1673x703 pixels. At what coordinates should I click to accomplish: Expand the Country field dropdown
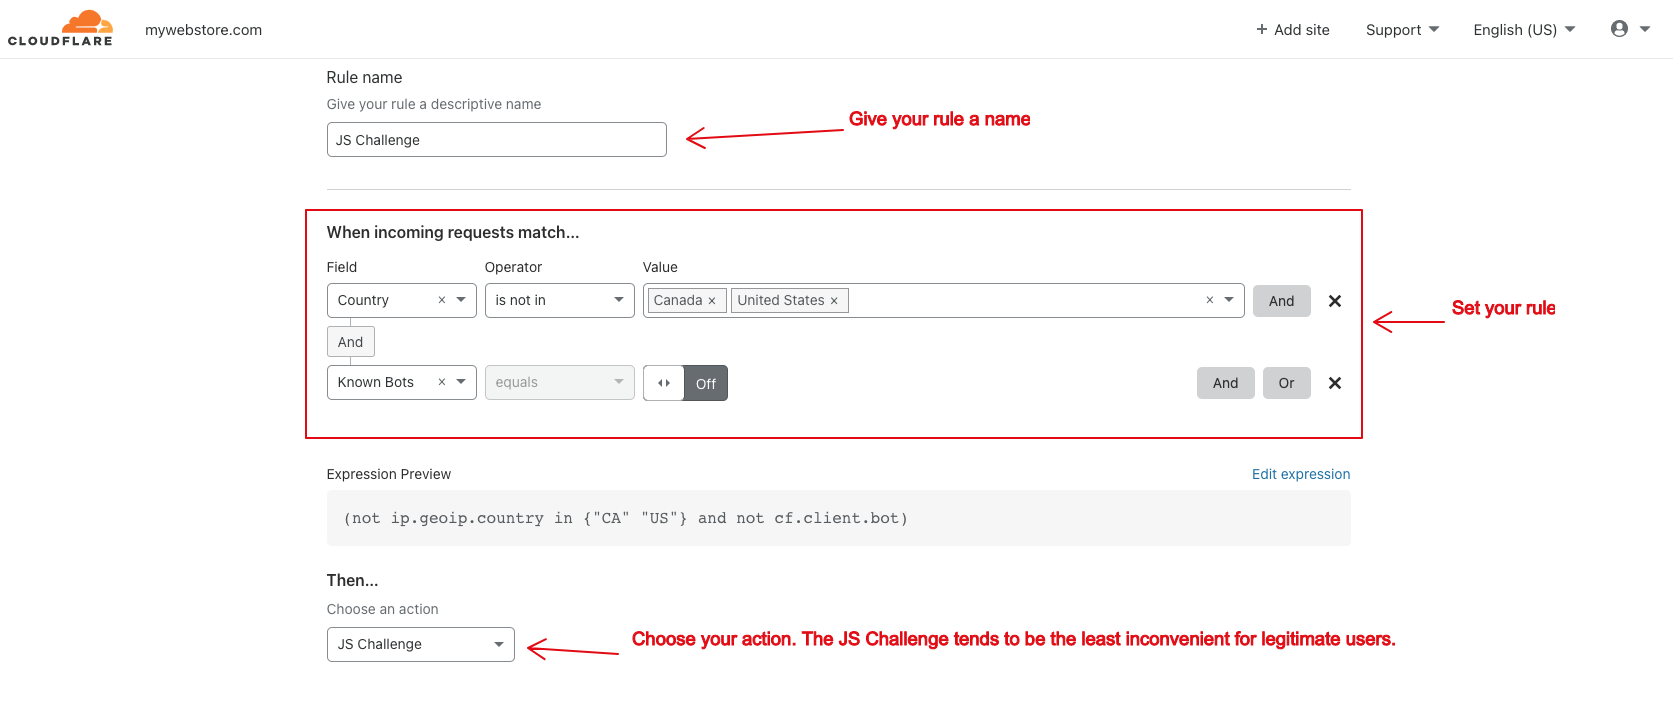pyautogui.click(x=461, y=300)
